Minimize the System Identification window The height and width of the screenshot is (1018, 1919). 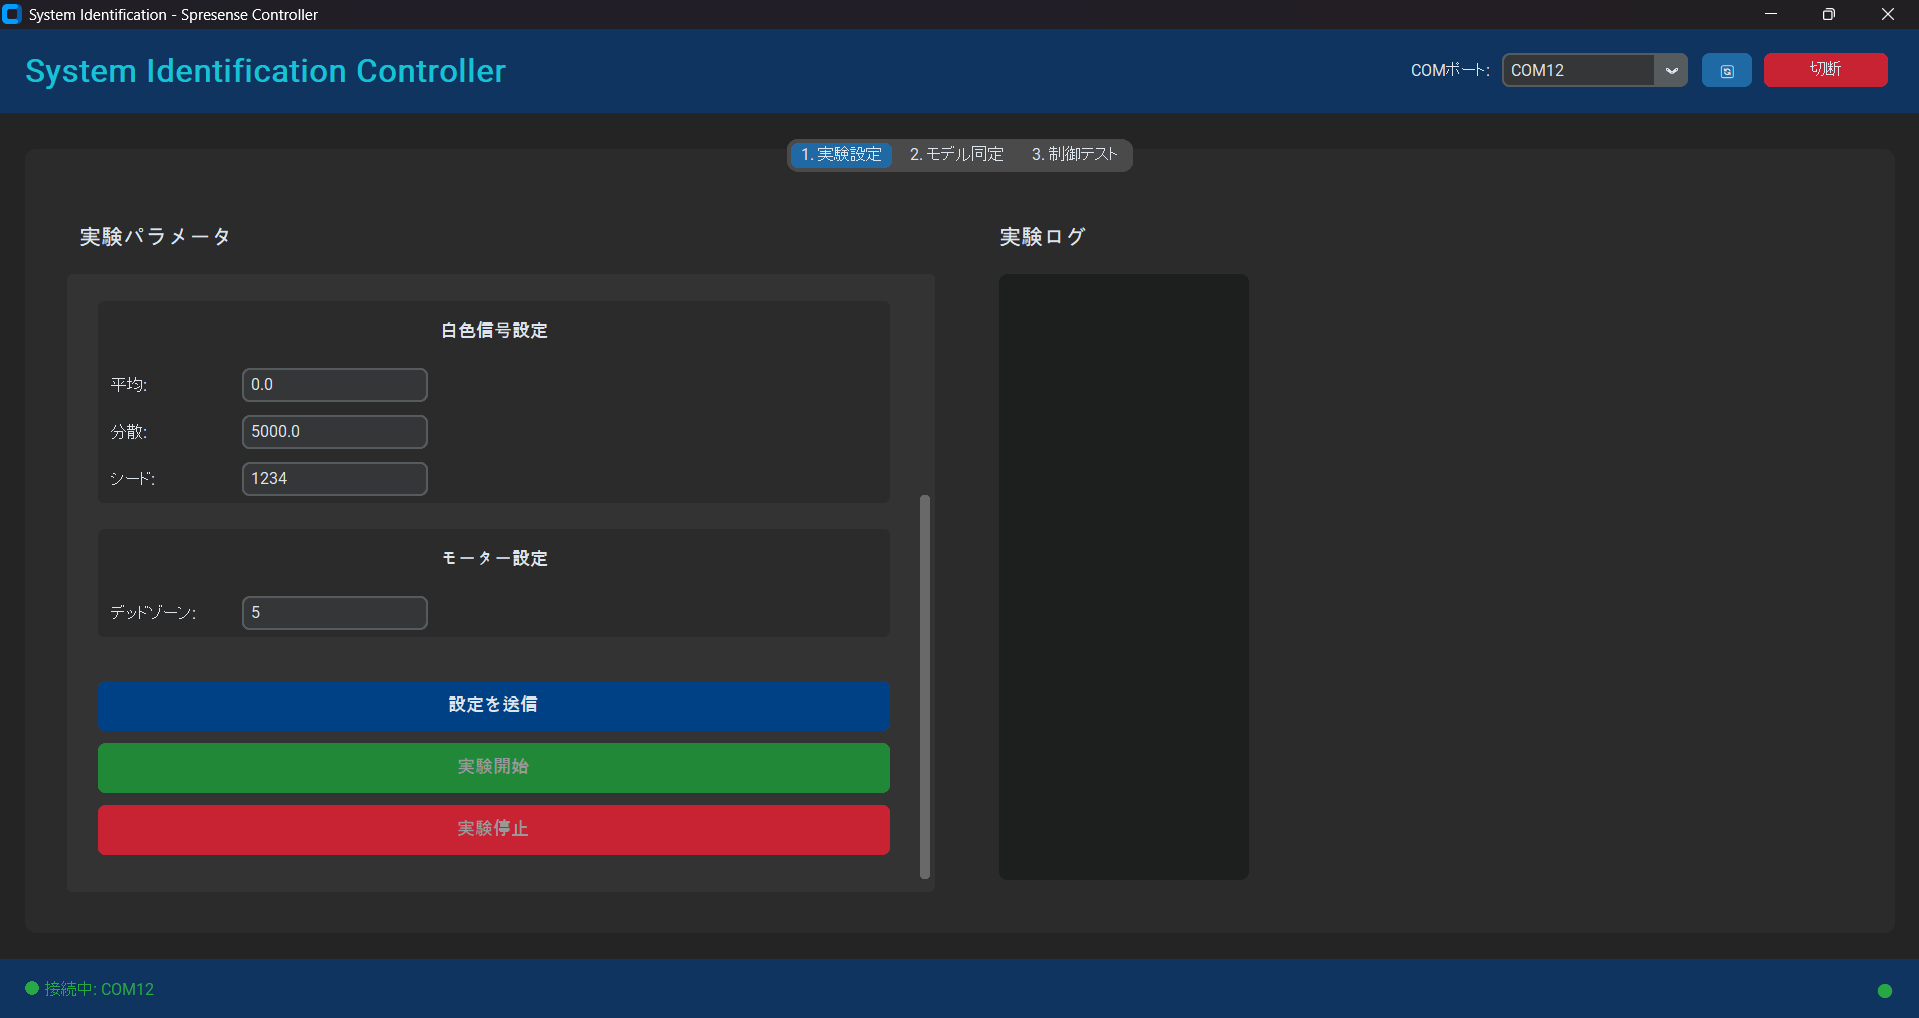coord(1770,14)
